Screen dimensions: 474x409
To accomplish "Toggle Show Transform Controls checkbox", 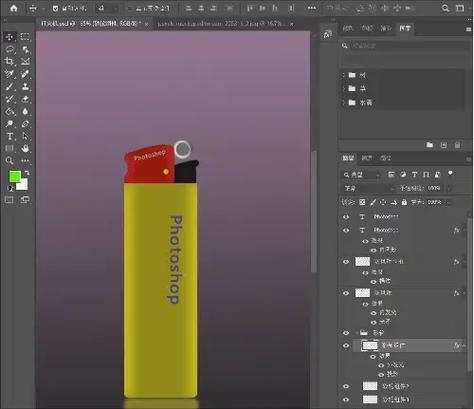I will coord(130,8).
